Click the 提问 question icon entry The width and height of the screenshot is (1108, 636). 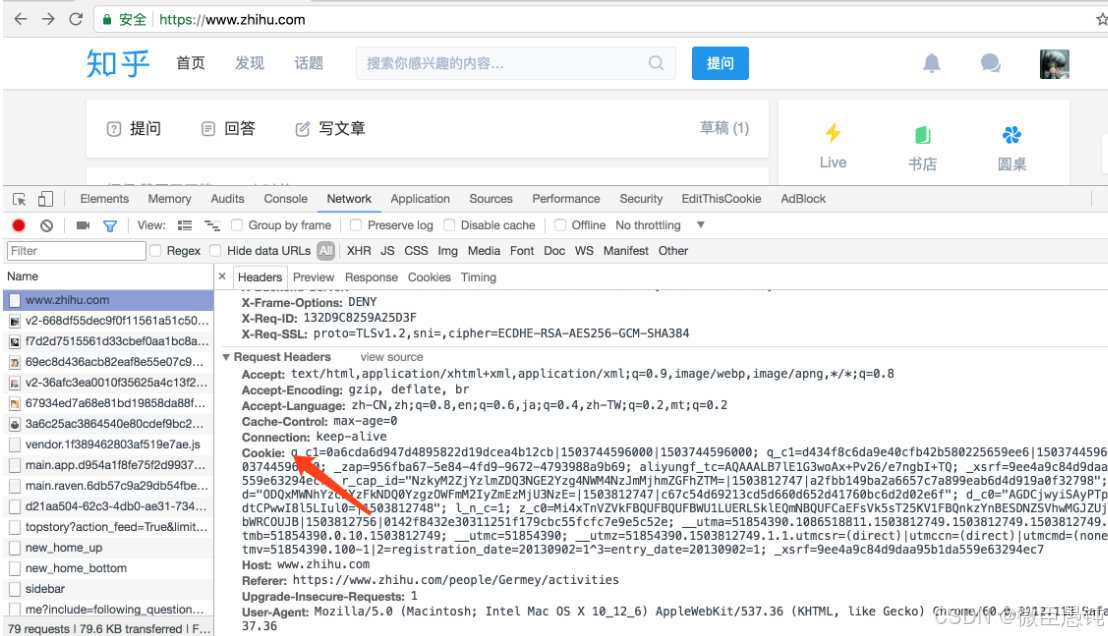(x=134, y=129)
